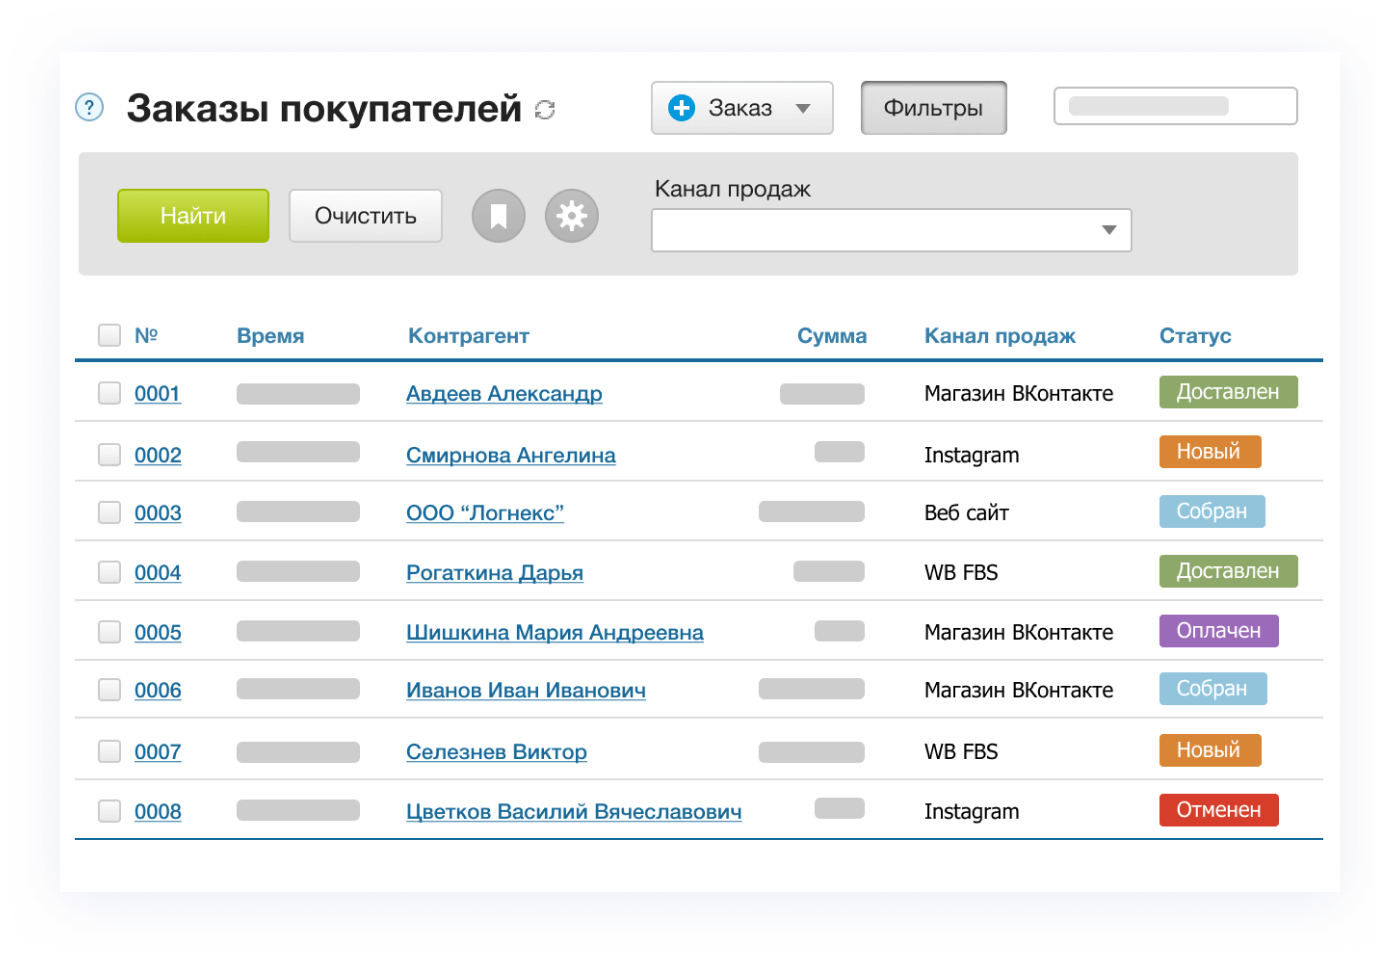Click Доставлен status of order 0004
This screenshot has height=960, width=1376.
(x=1228, y=571)
